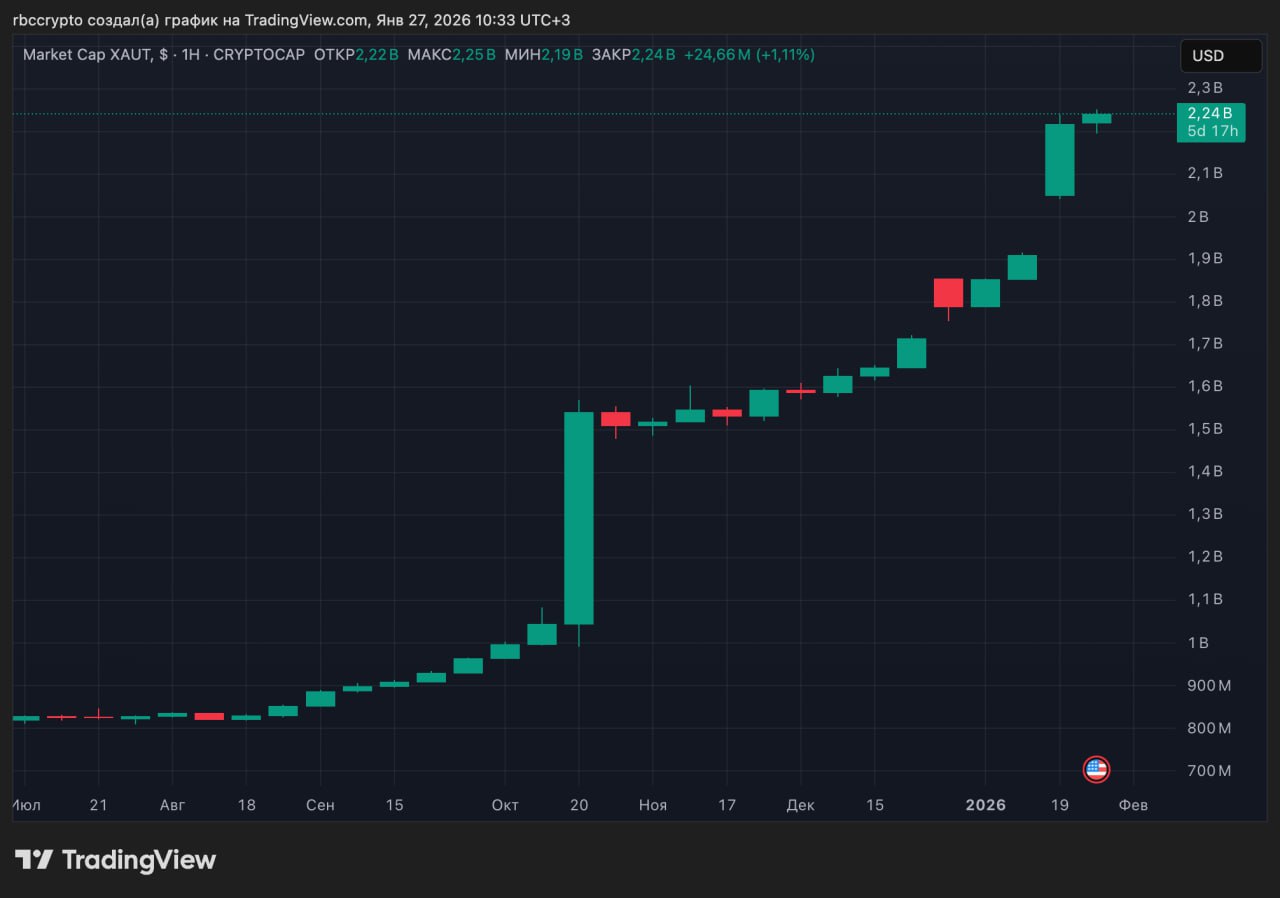
Task: Click the 2026 label on time axis
Action: (x=986, y=805)
